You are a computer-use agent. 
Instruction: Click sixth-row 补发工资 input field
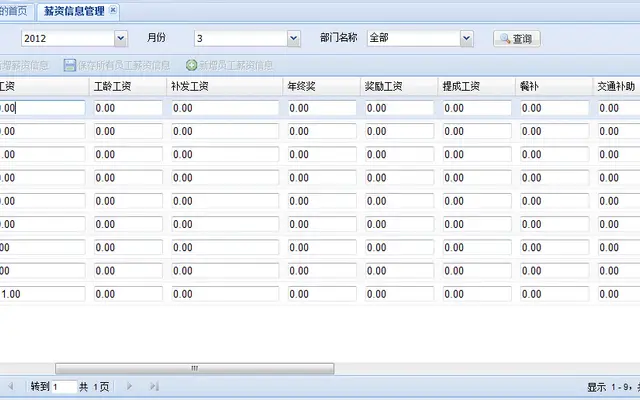(225, 224)
